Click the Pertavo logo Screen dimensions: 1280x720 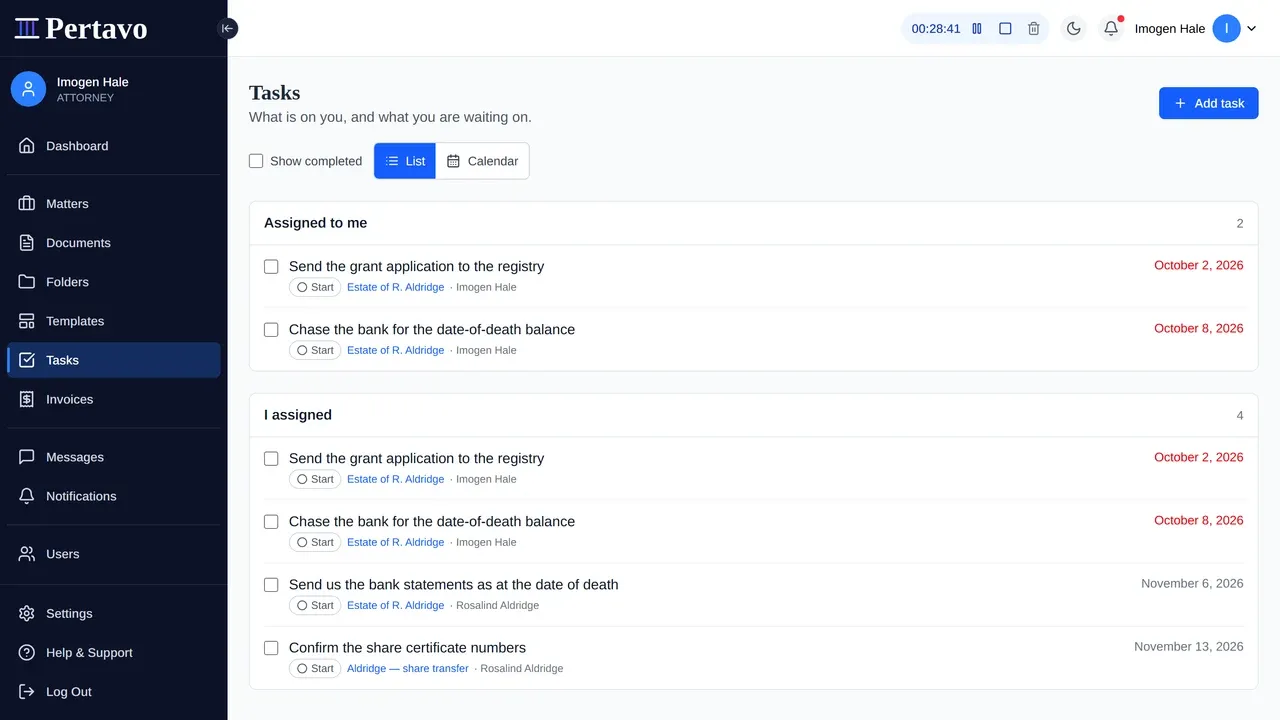tap(81, 28)
